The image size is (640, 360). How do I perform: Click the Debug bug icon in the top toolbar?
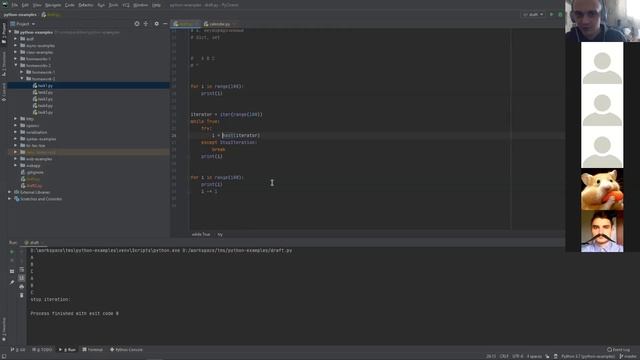click(x=560, y=14)
